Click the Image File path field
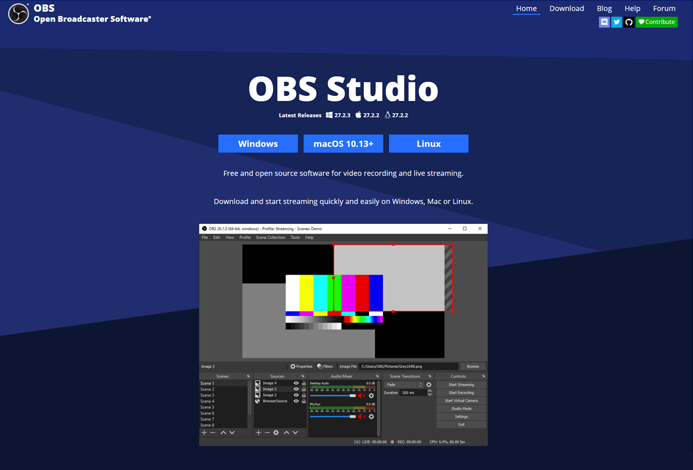Screen dimensions: 693x470 pos(409,367)
